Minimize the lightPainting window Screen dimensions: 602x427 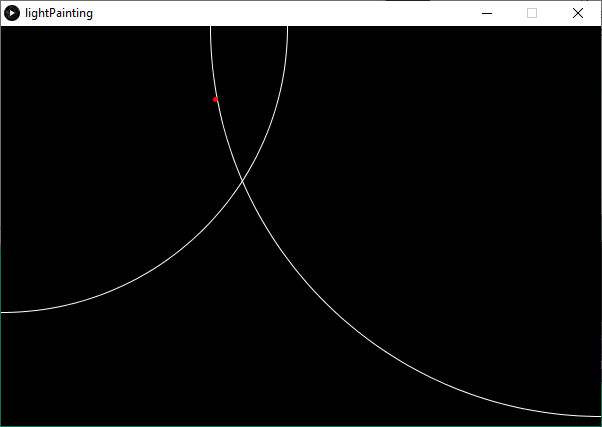487,13
